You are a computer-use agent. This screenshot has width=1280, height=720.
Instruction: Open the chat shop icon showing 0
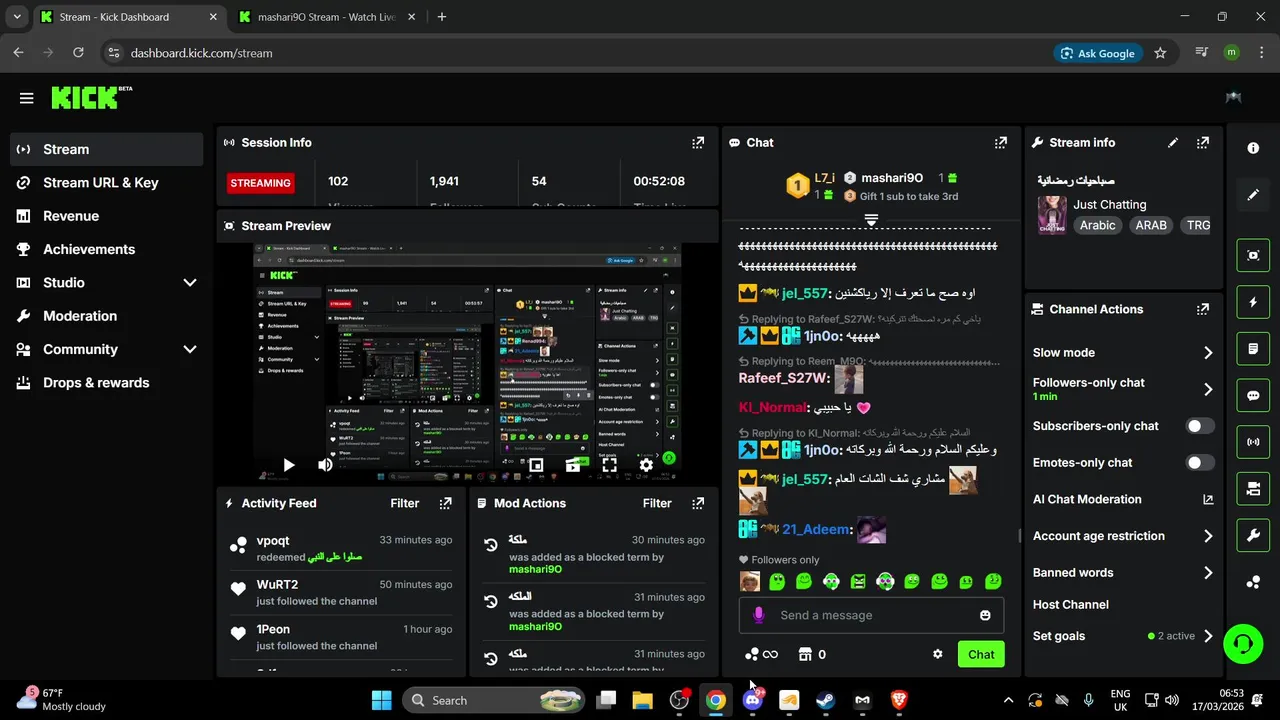click(812, 654)
